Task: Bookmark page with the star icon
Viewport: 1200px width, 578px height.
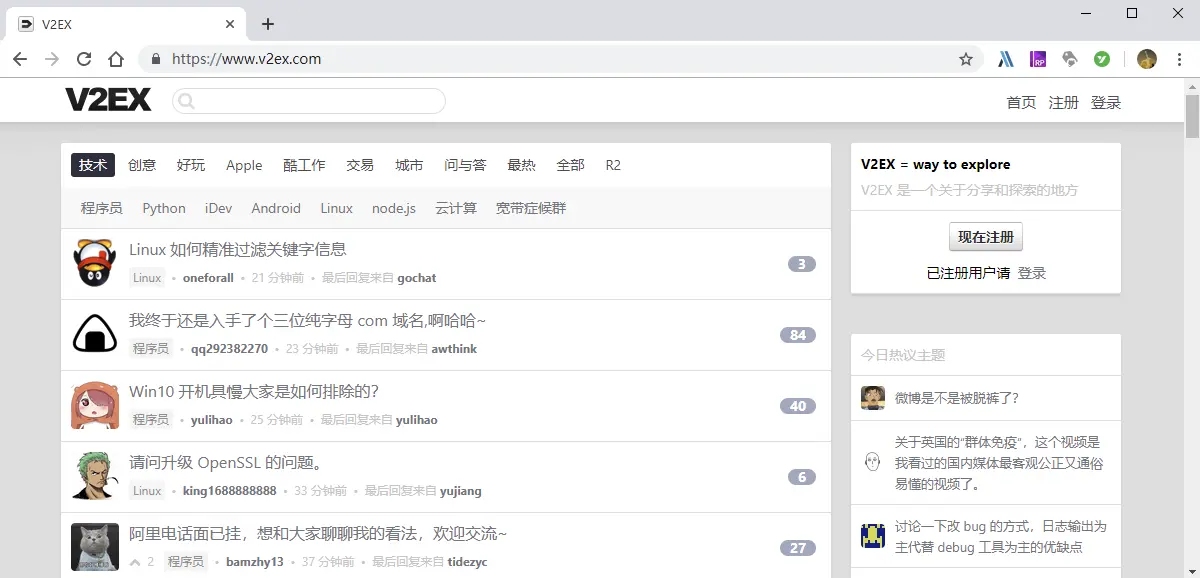Action: (966, 59)
